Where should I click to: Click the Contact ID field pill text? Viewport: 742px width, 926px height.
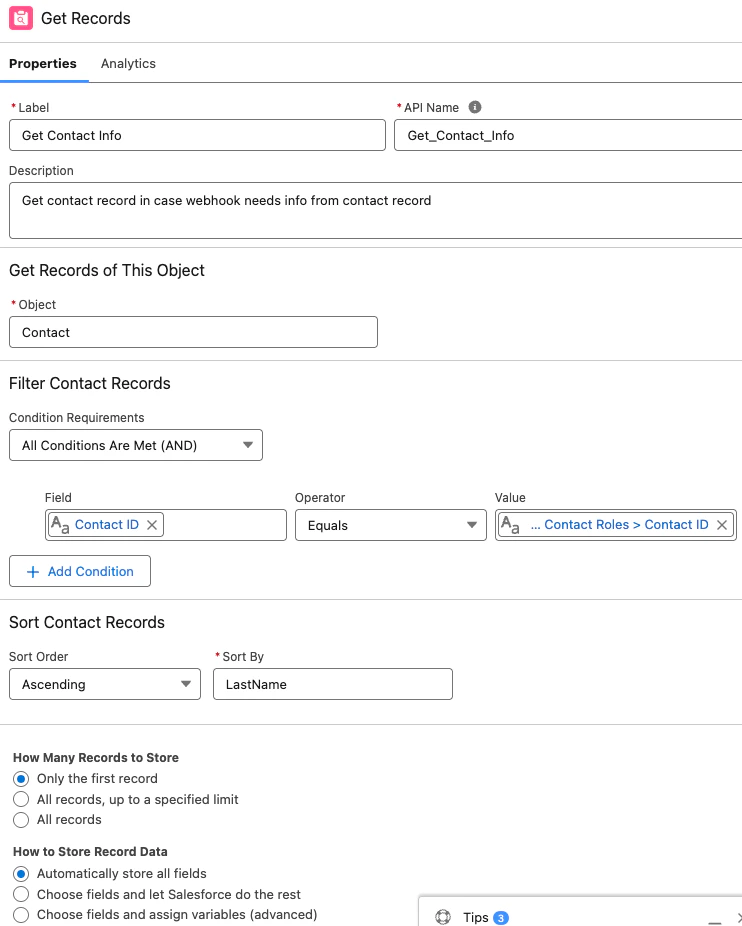point(106,524)
